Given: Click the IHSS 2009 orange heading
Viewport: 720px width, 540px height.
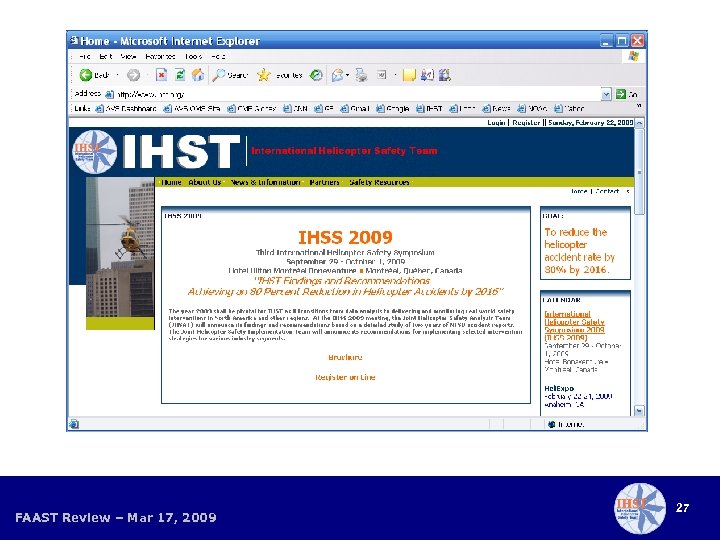Looking at the screenshot, I should click(x=345, y=237).
